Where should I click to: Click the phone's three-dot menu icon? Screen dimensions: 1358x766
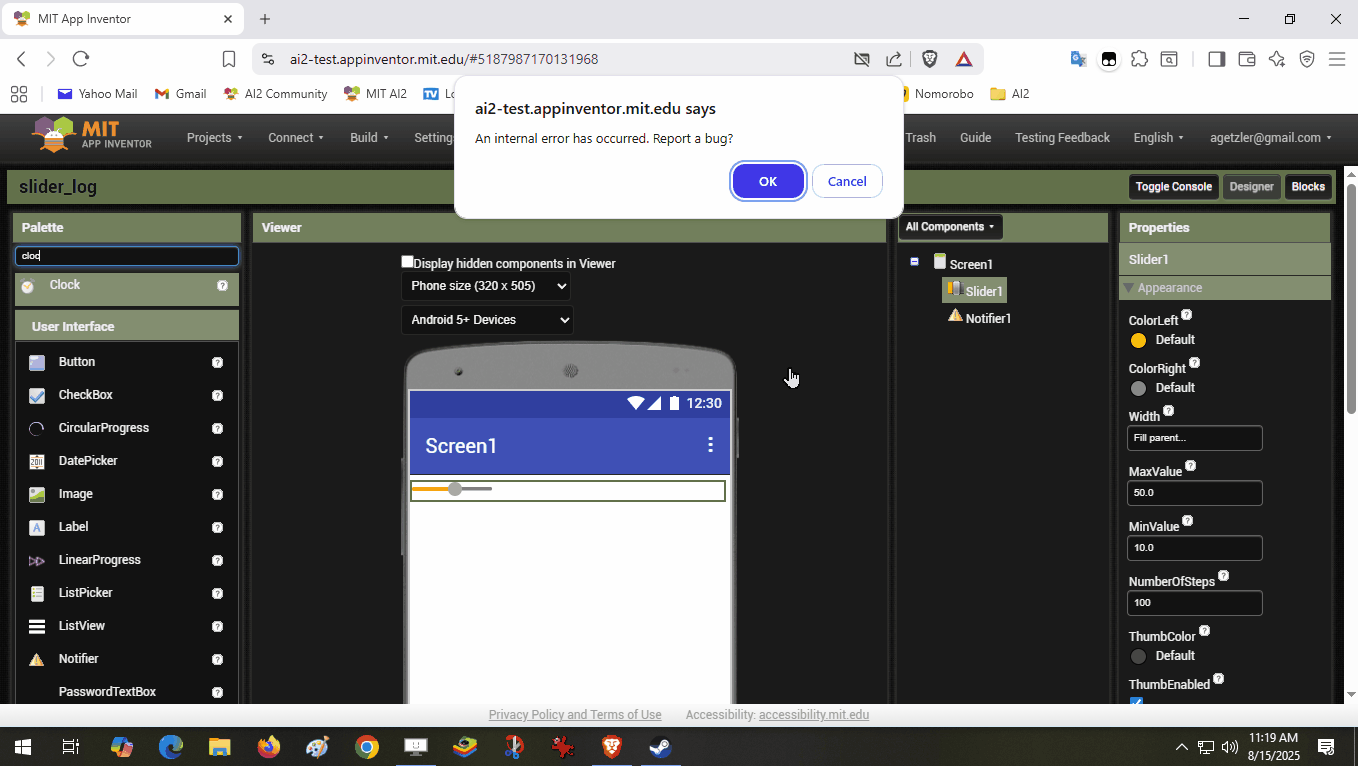(710, 445)
